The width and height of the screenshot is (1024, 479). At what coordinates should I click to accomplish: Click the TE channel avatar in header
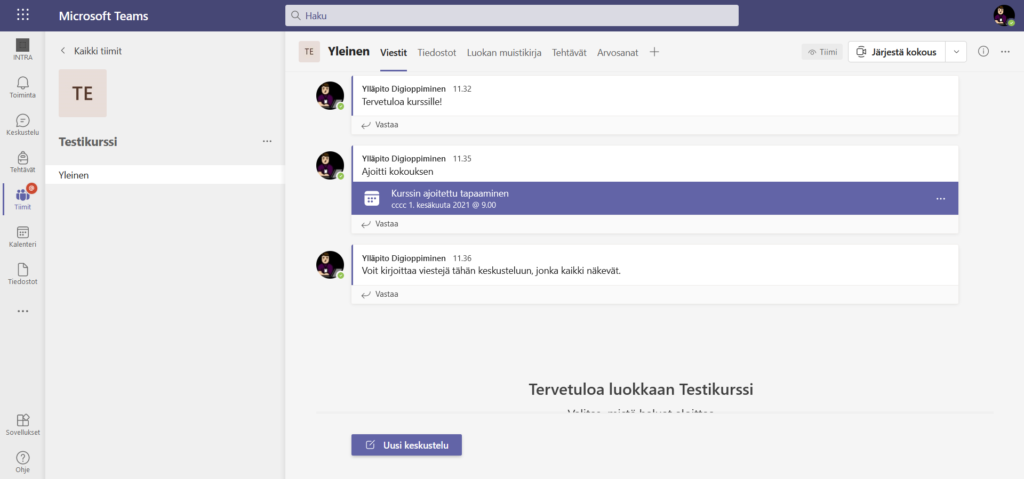[310, 52]
